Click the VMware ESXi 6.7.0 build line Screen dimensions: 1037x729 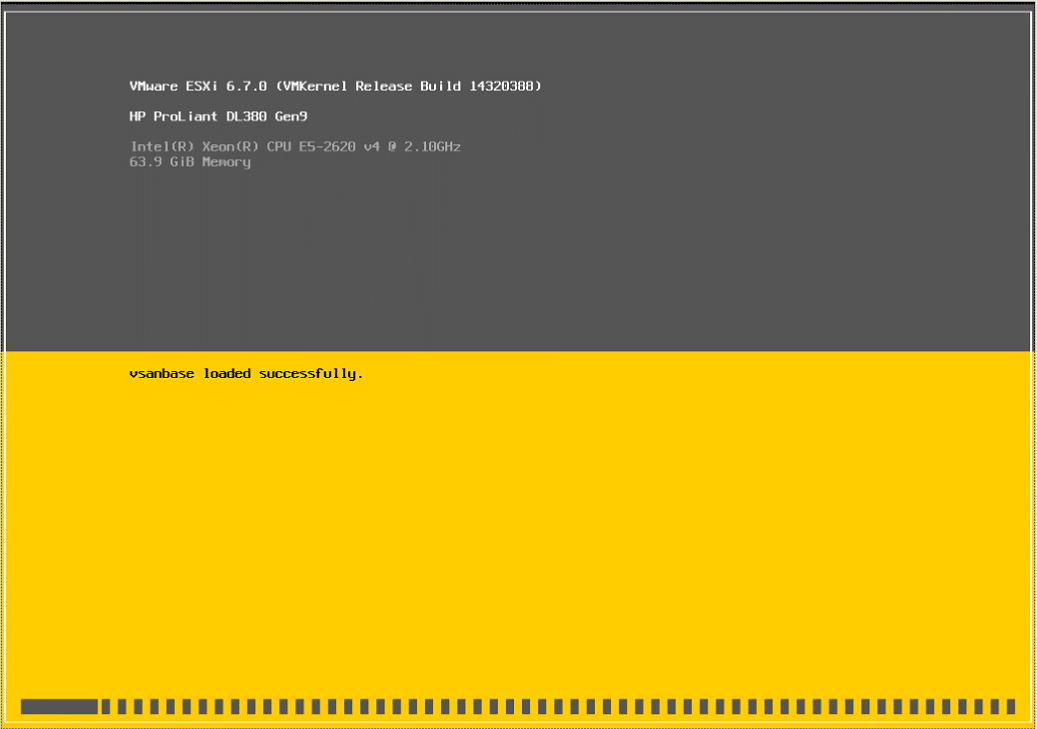tap(335, 86)
